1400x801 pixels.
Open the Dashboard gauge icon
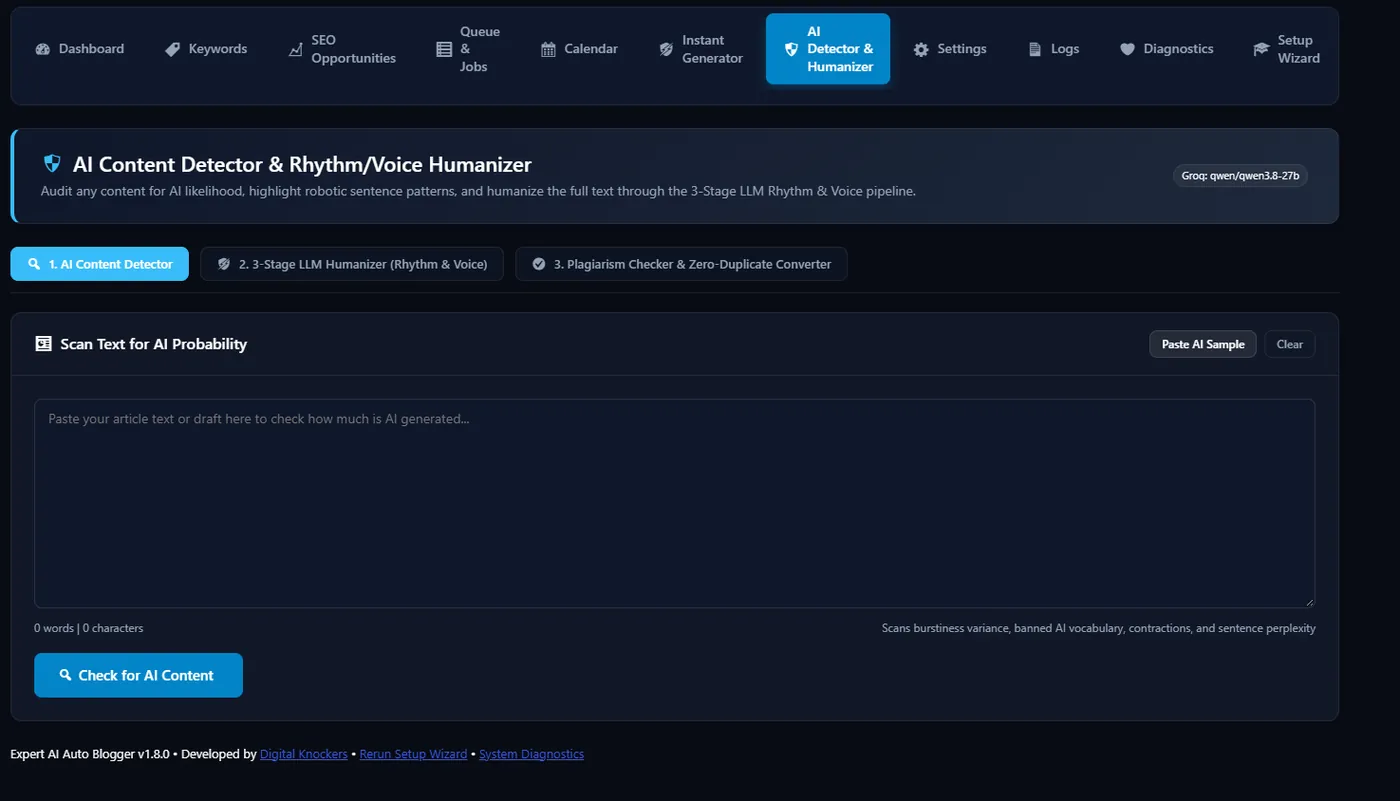[x=42, y=49]
